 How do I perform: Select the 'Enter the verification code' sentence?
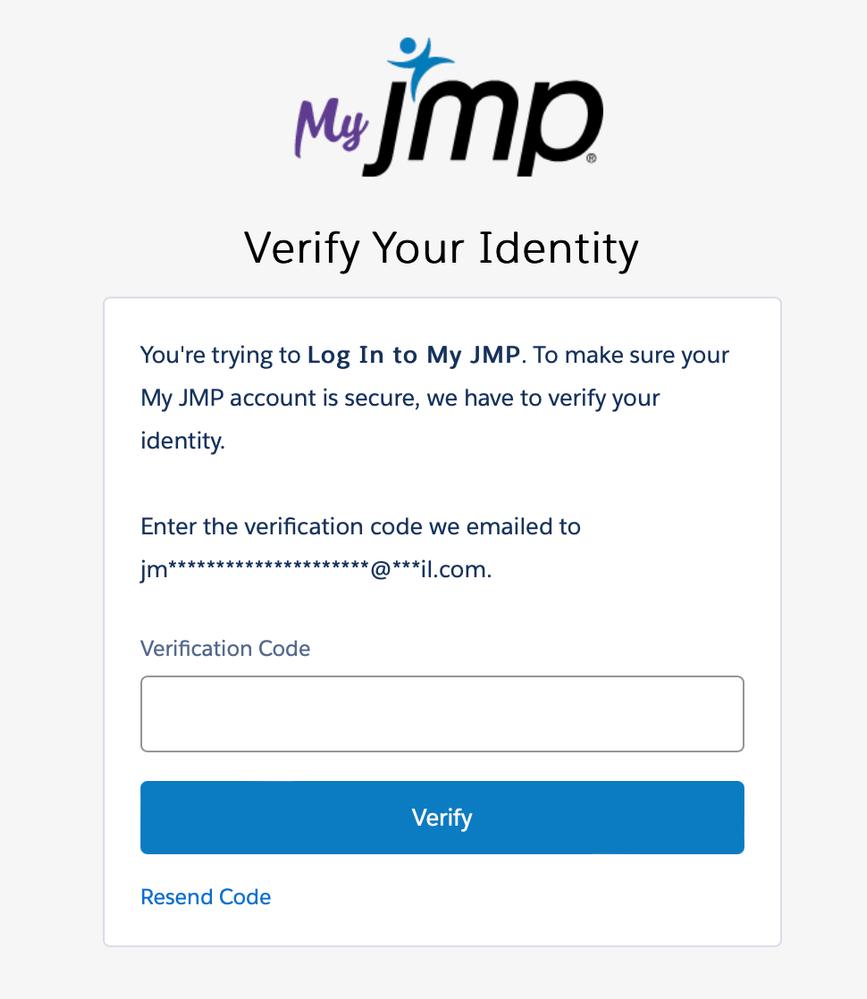(x=360, y=526)
